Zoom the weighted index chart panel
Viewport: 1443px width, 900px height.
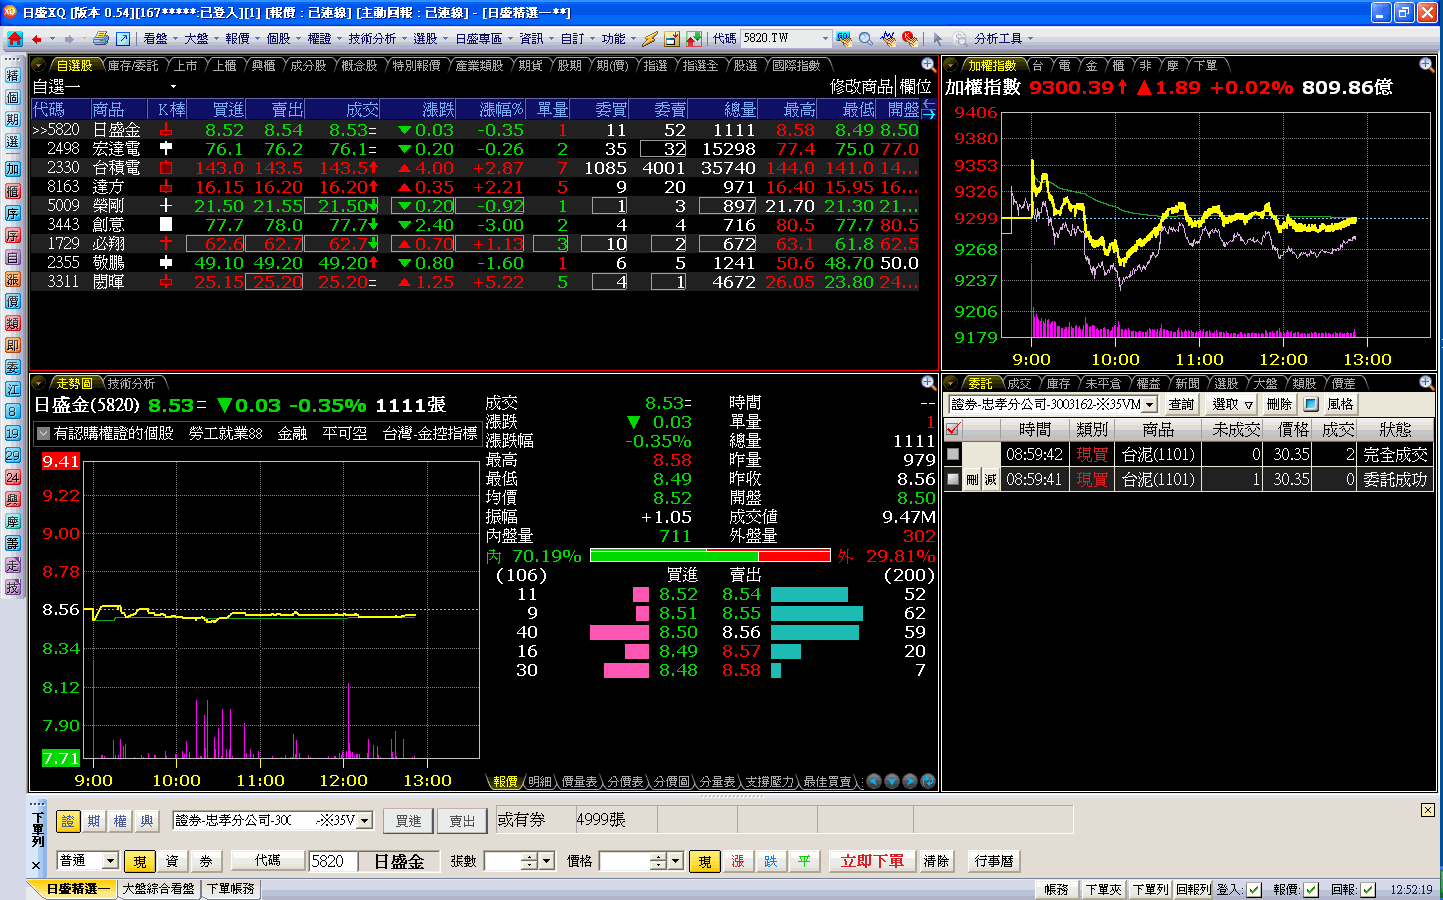[1426, 65]
